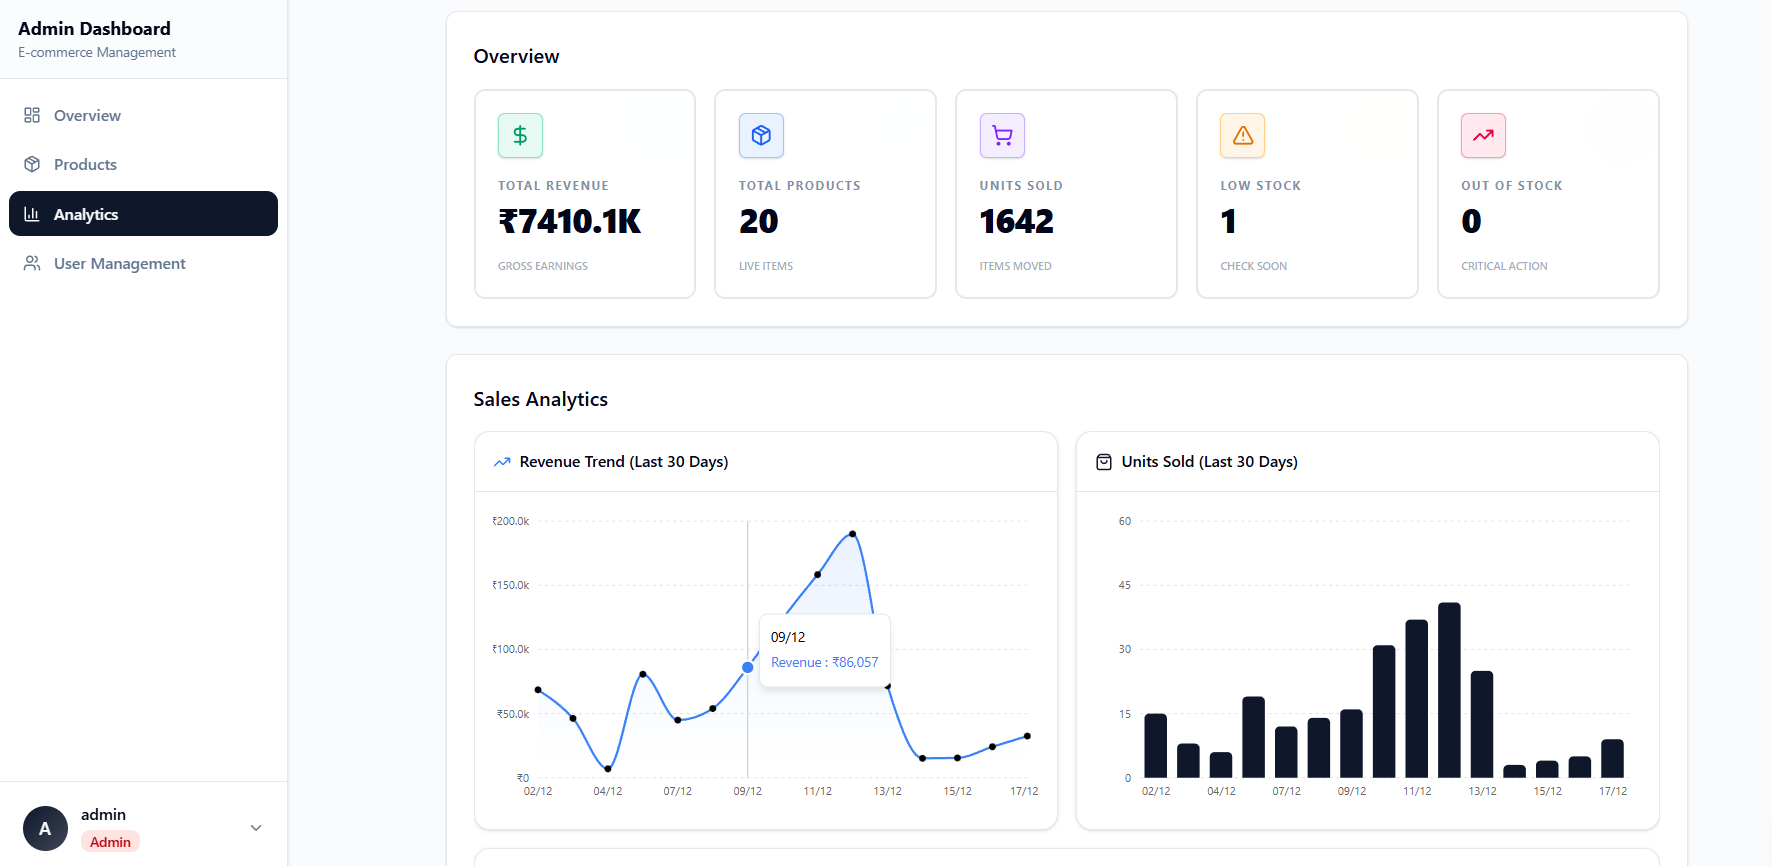Click the tallest bar in Units Sold chart
This screenshot has height=866, width=1772.
(1449, 690)
